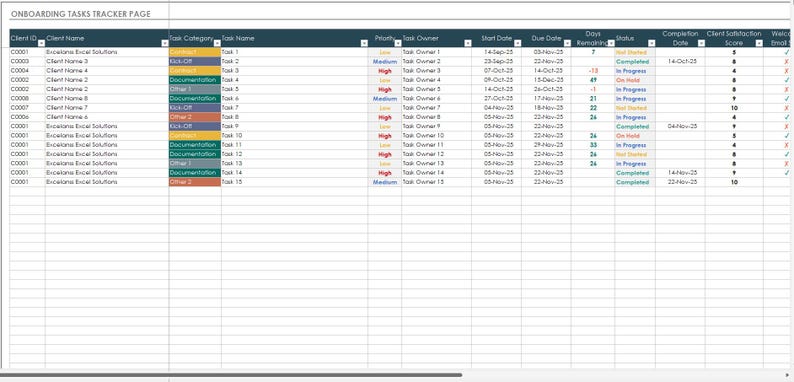Select the Task Owner 3 cell
This screenshot has width=794, height=382.
tap(436, 71)
